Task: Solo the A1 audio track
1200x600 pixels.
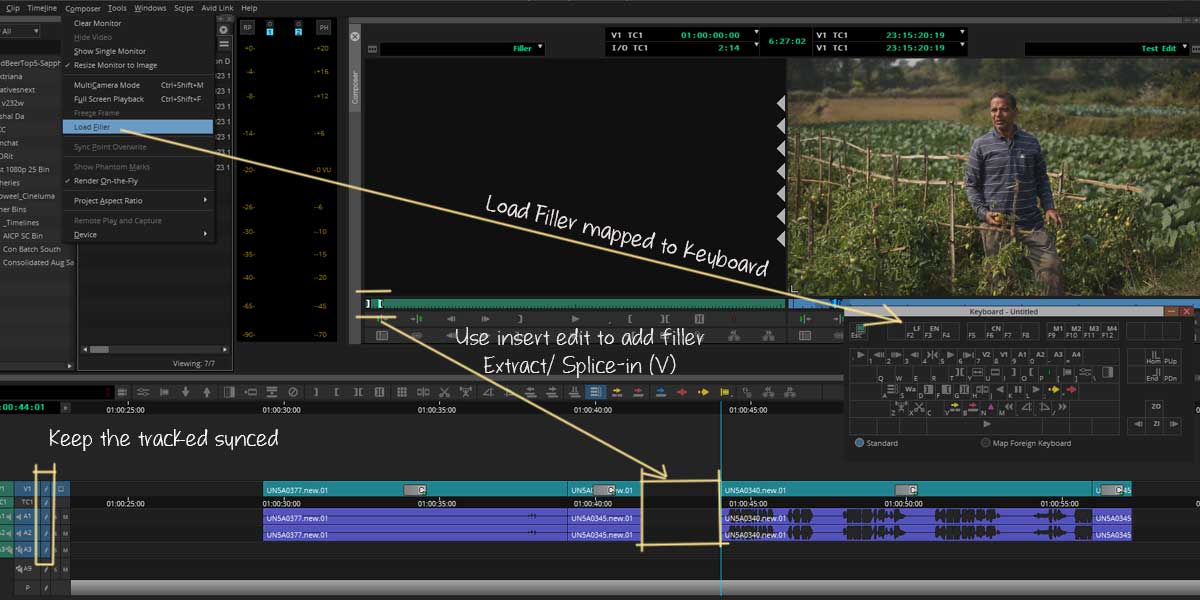Action: click(x=57, y=517)
